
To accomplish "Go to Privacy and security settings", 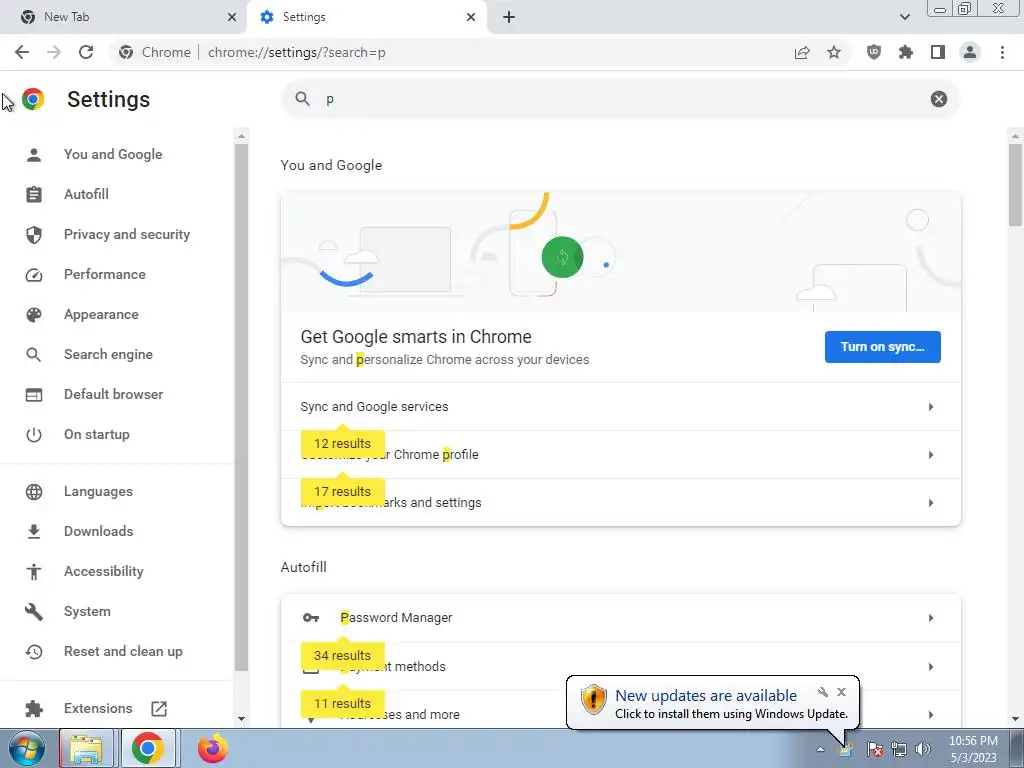I will pyautogui.click(x=127, y=234).
